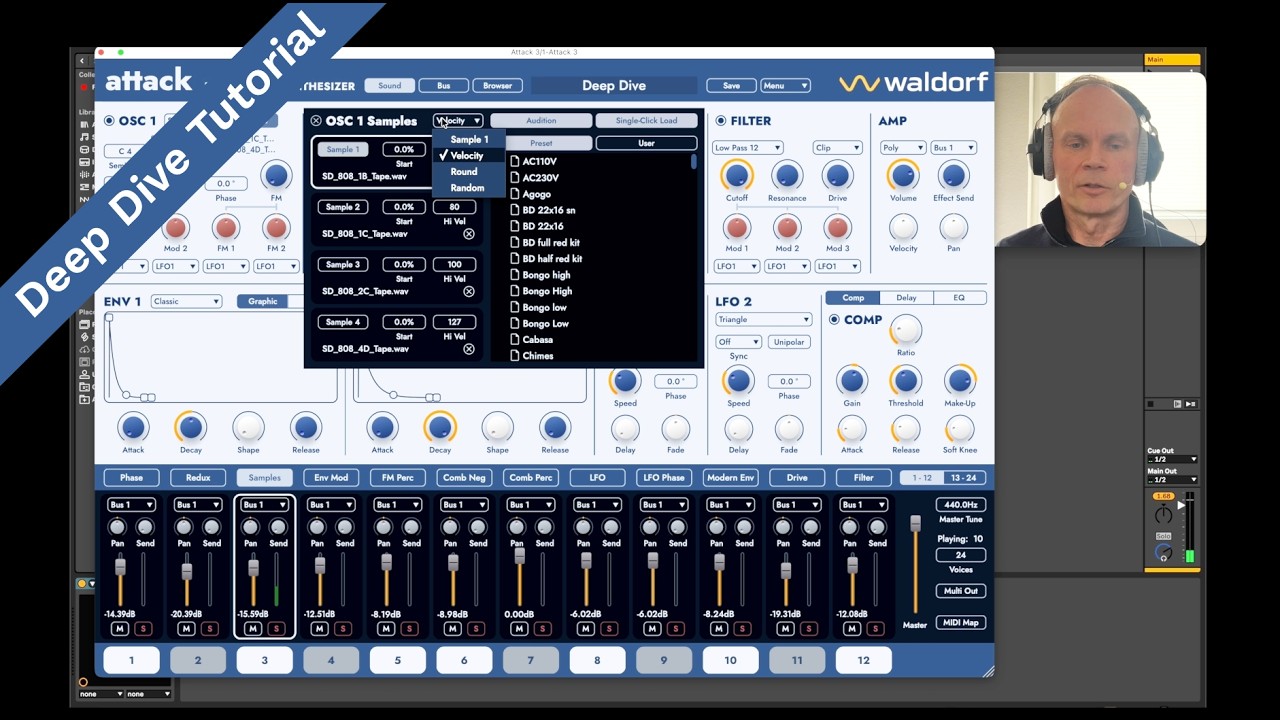
Task: Open the LFO 2 Sync Off dropdown
Action: pos(738,342)
